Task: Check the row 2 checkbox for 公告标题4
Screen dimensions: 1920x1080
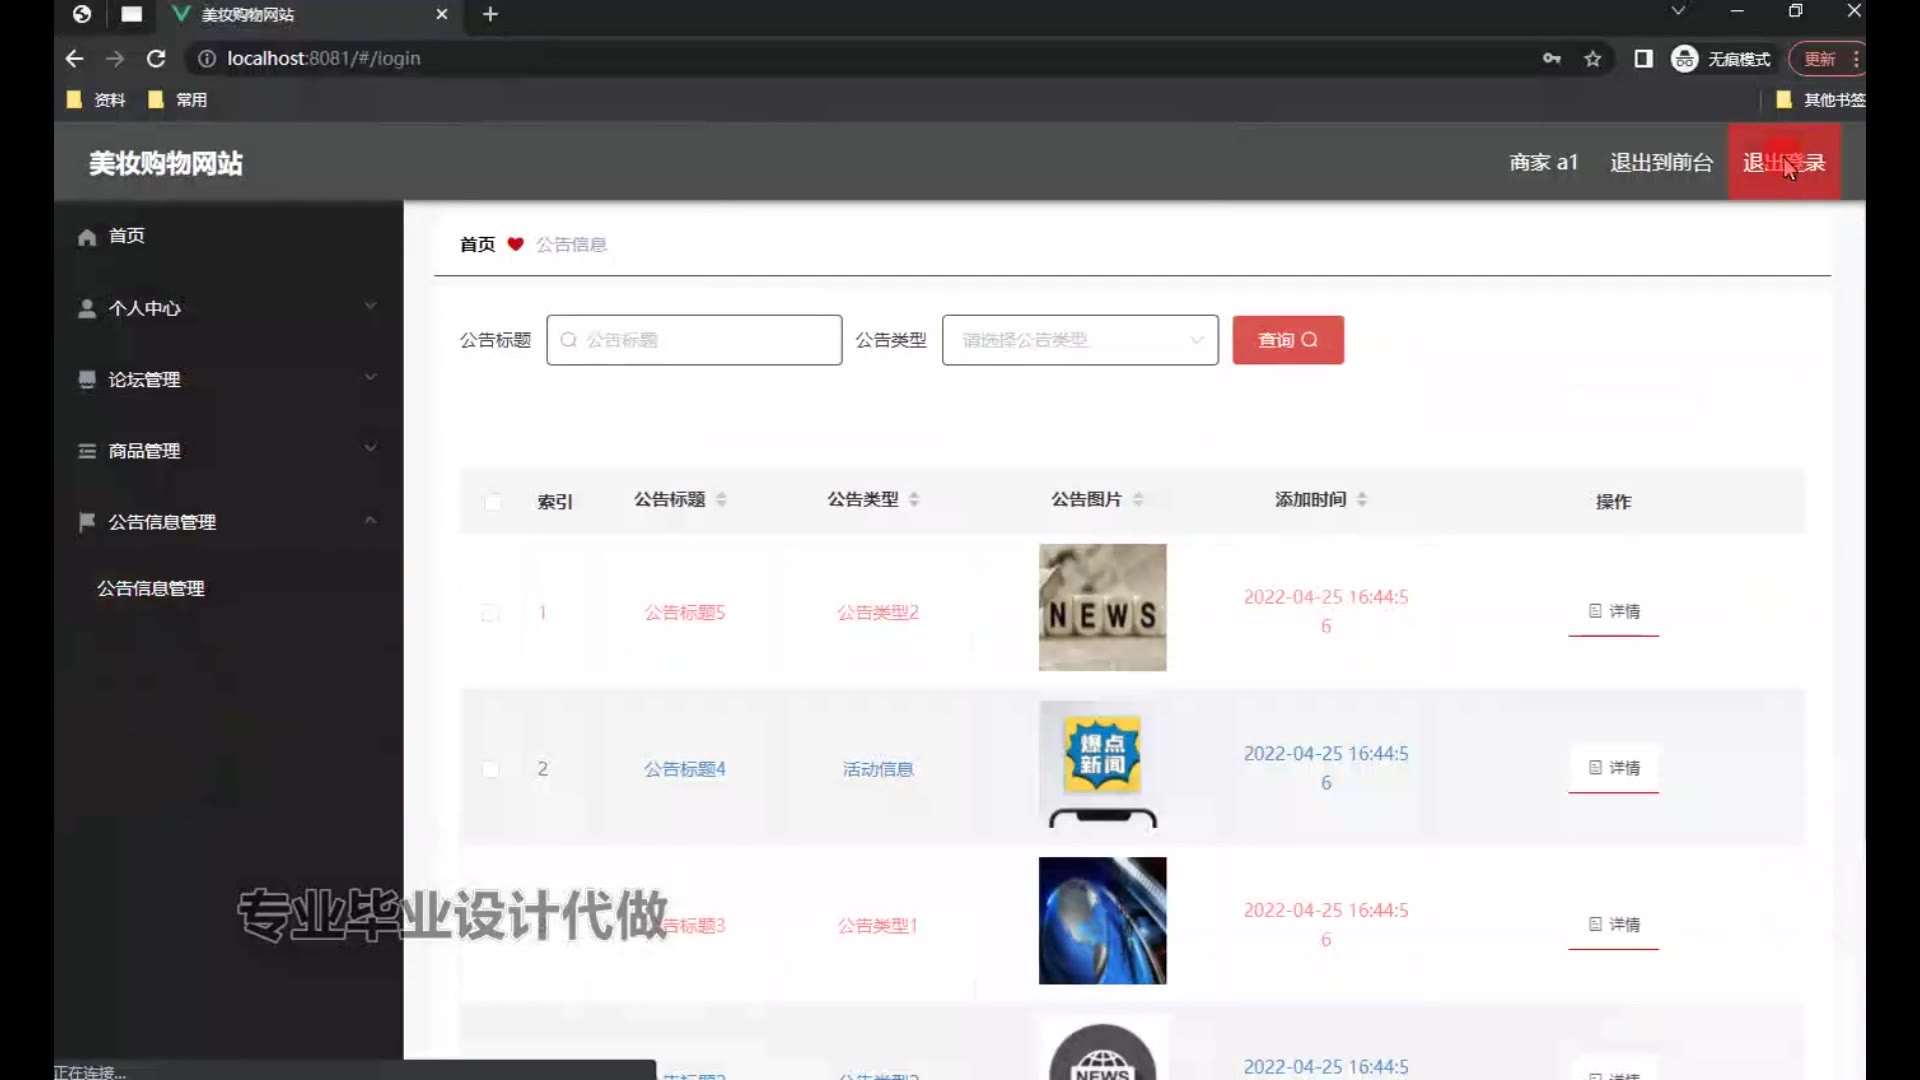Action: 490,769
